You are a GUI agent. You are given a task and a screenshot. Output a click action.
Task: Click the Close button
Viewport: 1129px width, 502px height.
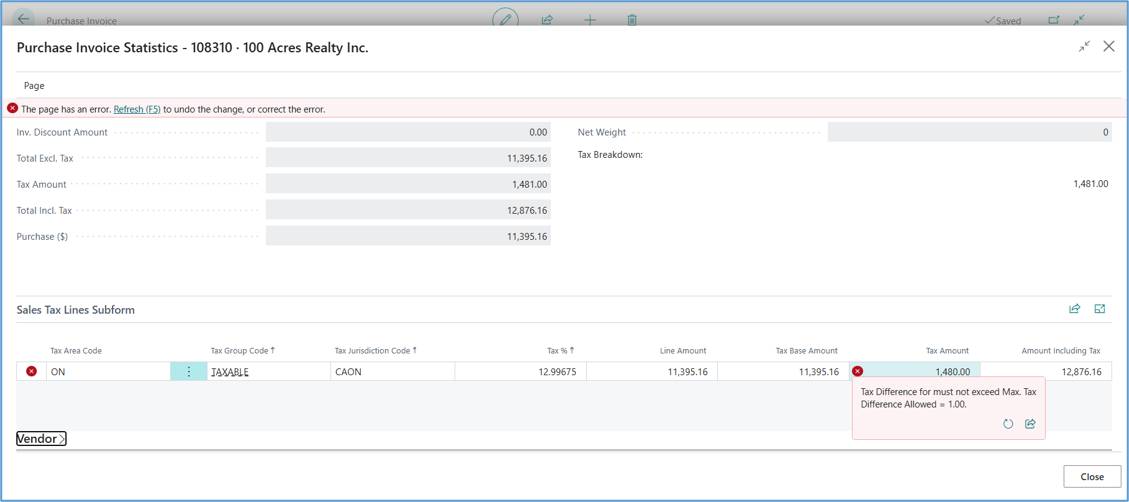tap(1092, 477)
